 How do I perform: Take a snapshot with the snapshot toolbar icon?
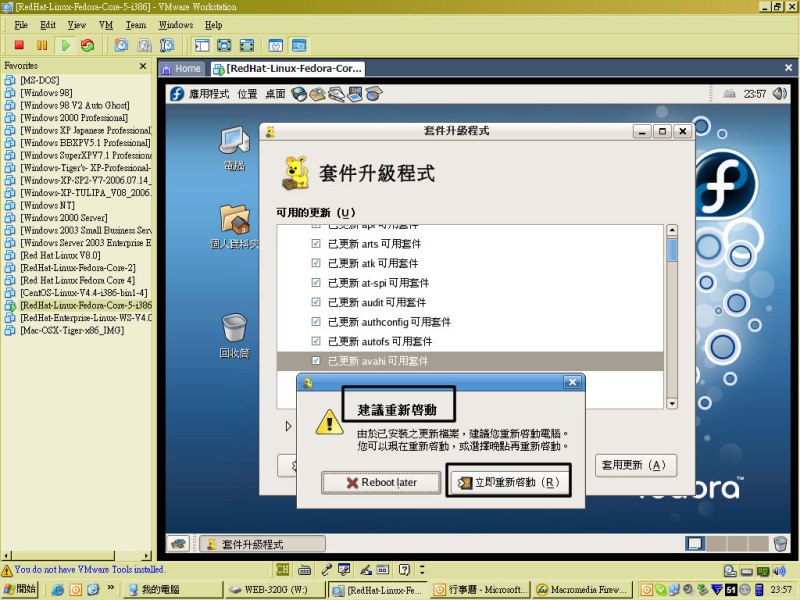click(x=121, y=45)
